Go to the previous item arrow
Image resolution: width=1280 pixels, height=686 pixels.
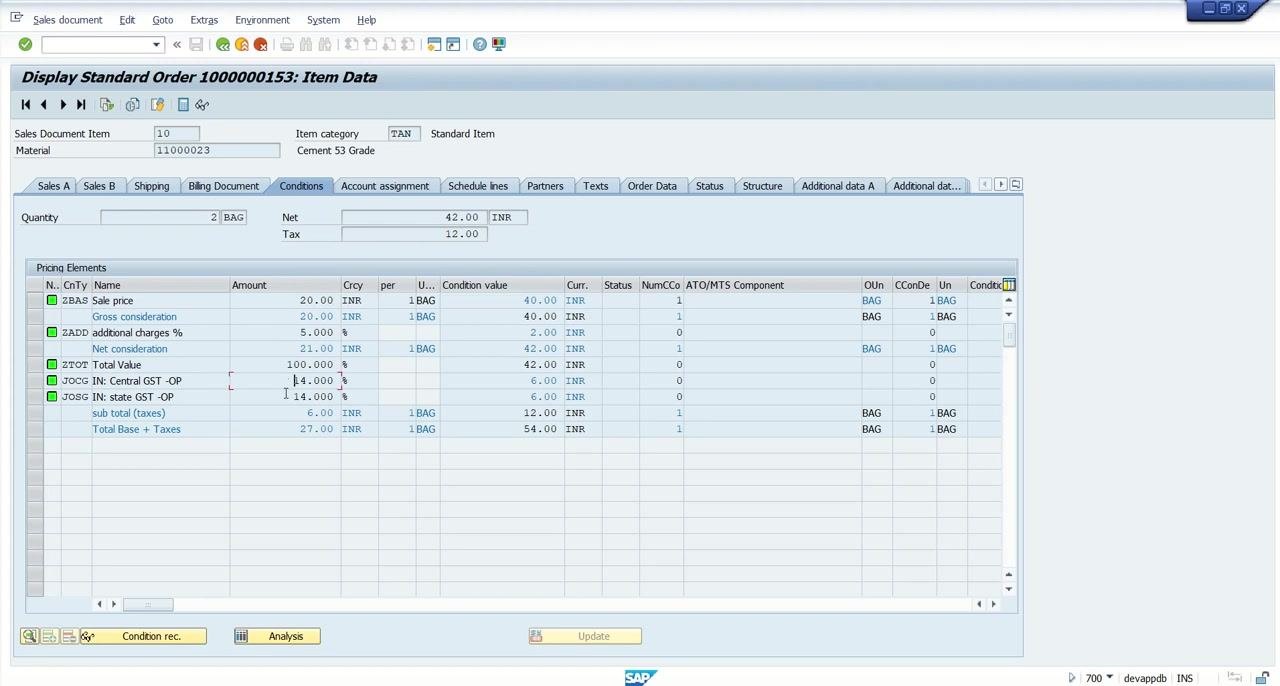pos(44,105)
